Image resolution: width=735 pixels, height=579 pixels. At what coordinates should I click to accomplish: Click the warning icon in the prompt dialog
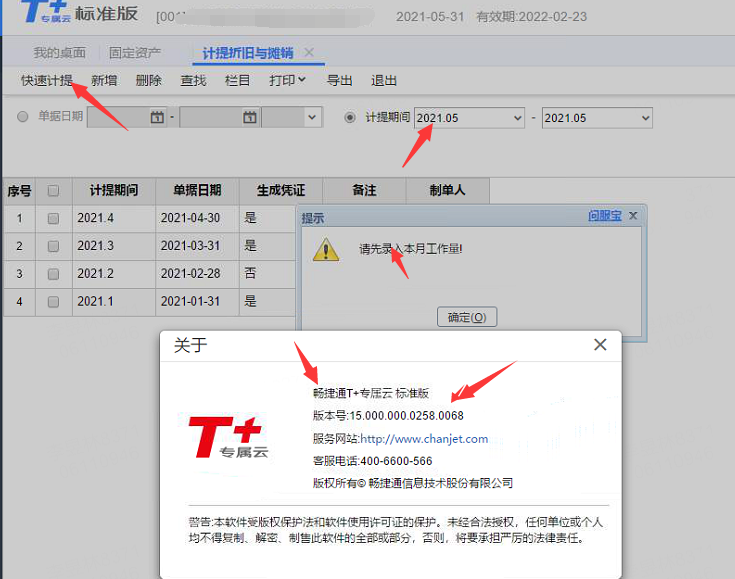click(x=326, y=249)
